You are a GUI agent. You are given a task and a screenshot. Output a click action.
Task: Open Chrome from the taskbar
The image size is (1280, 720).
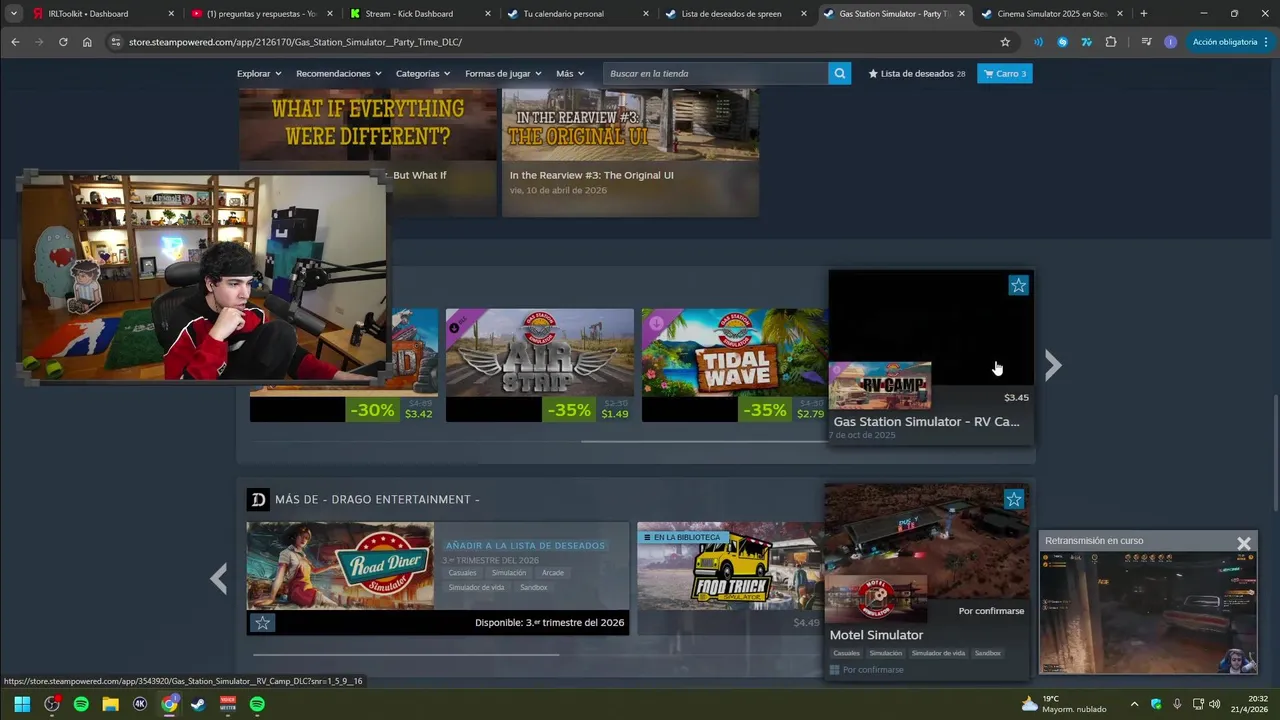point(169,704)
